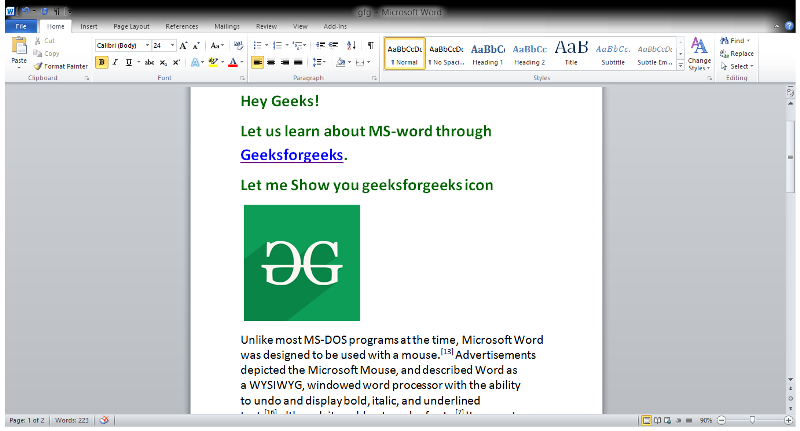The image size is (800, 431).
Task: Open the Paragraph dialog launcher
Action: 374,78
